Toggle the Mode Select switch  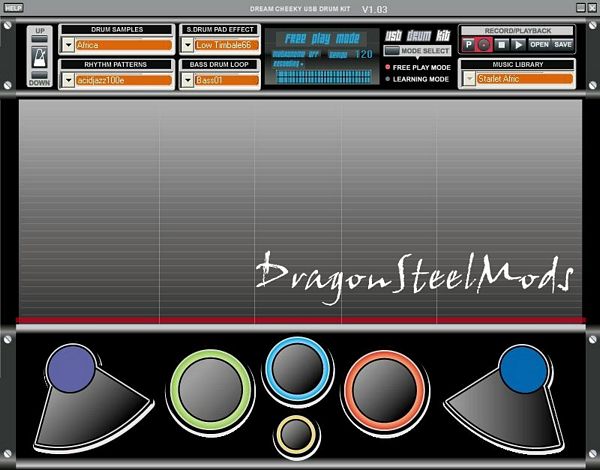391,50
